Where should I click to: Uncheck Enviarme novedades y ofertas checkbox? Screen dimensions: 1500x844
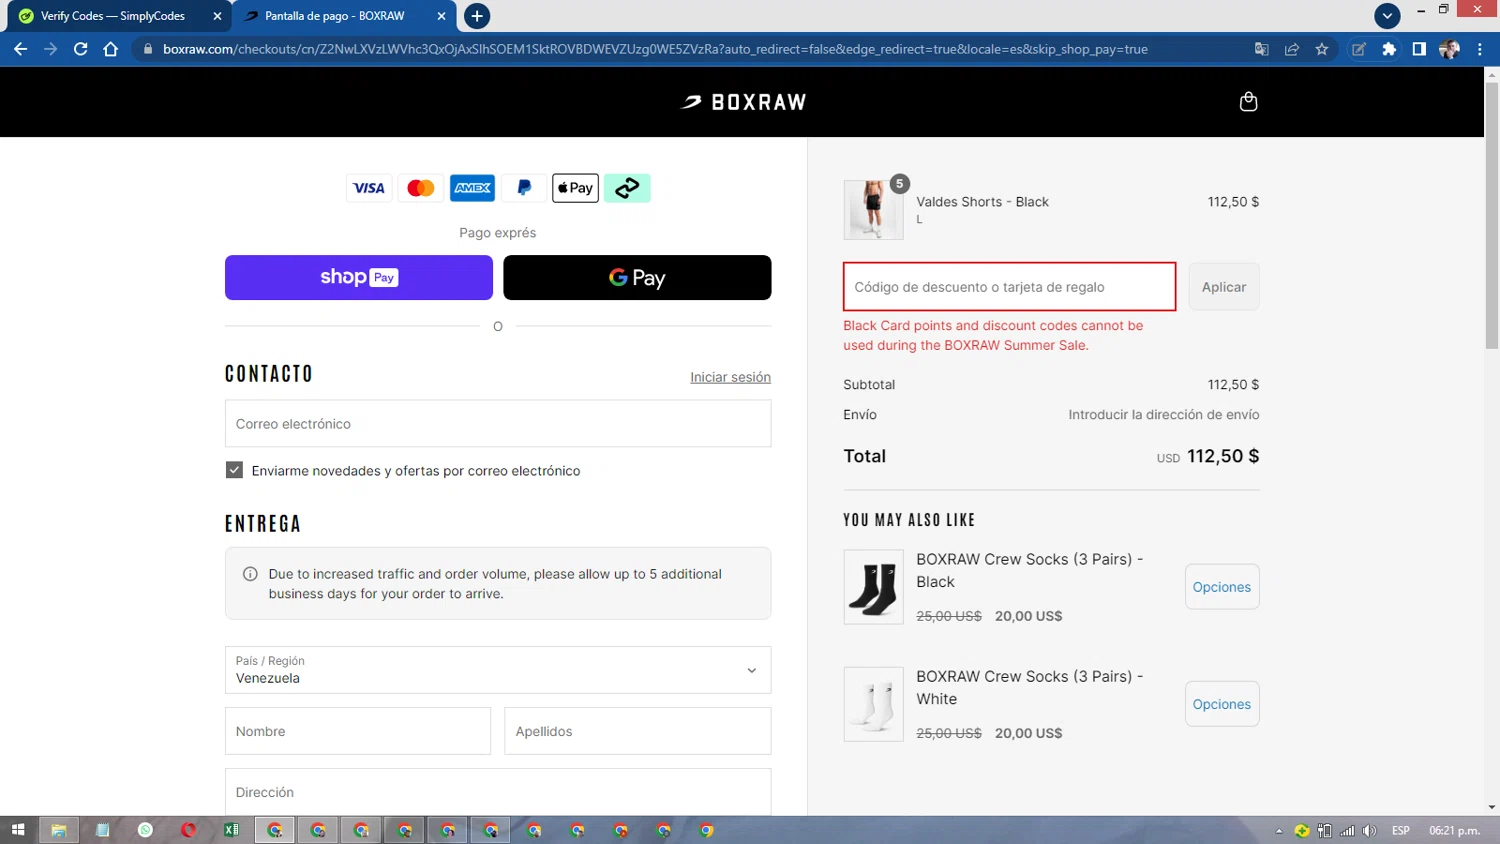point(234,470)
